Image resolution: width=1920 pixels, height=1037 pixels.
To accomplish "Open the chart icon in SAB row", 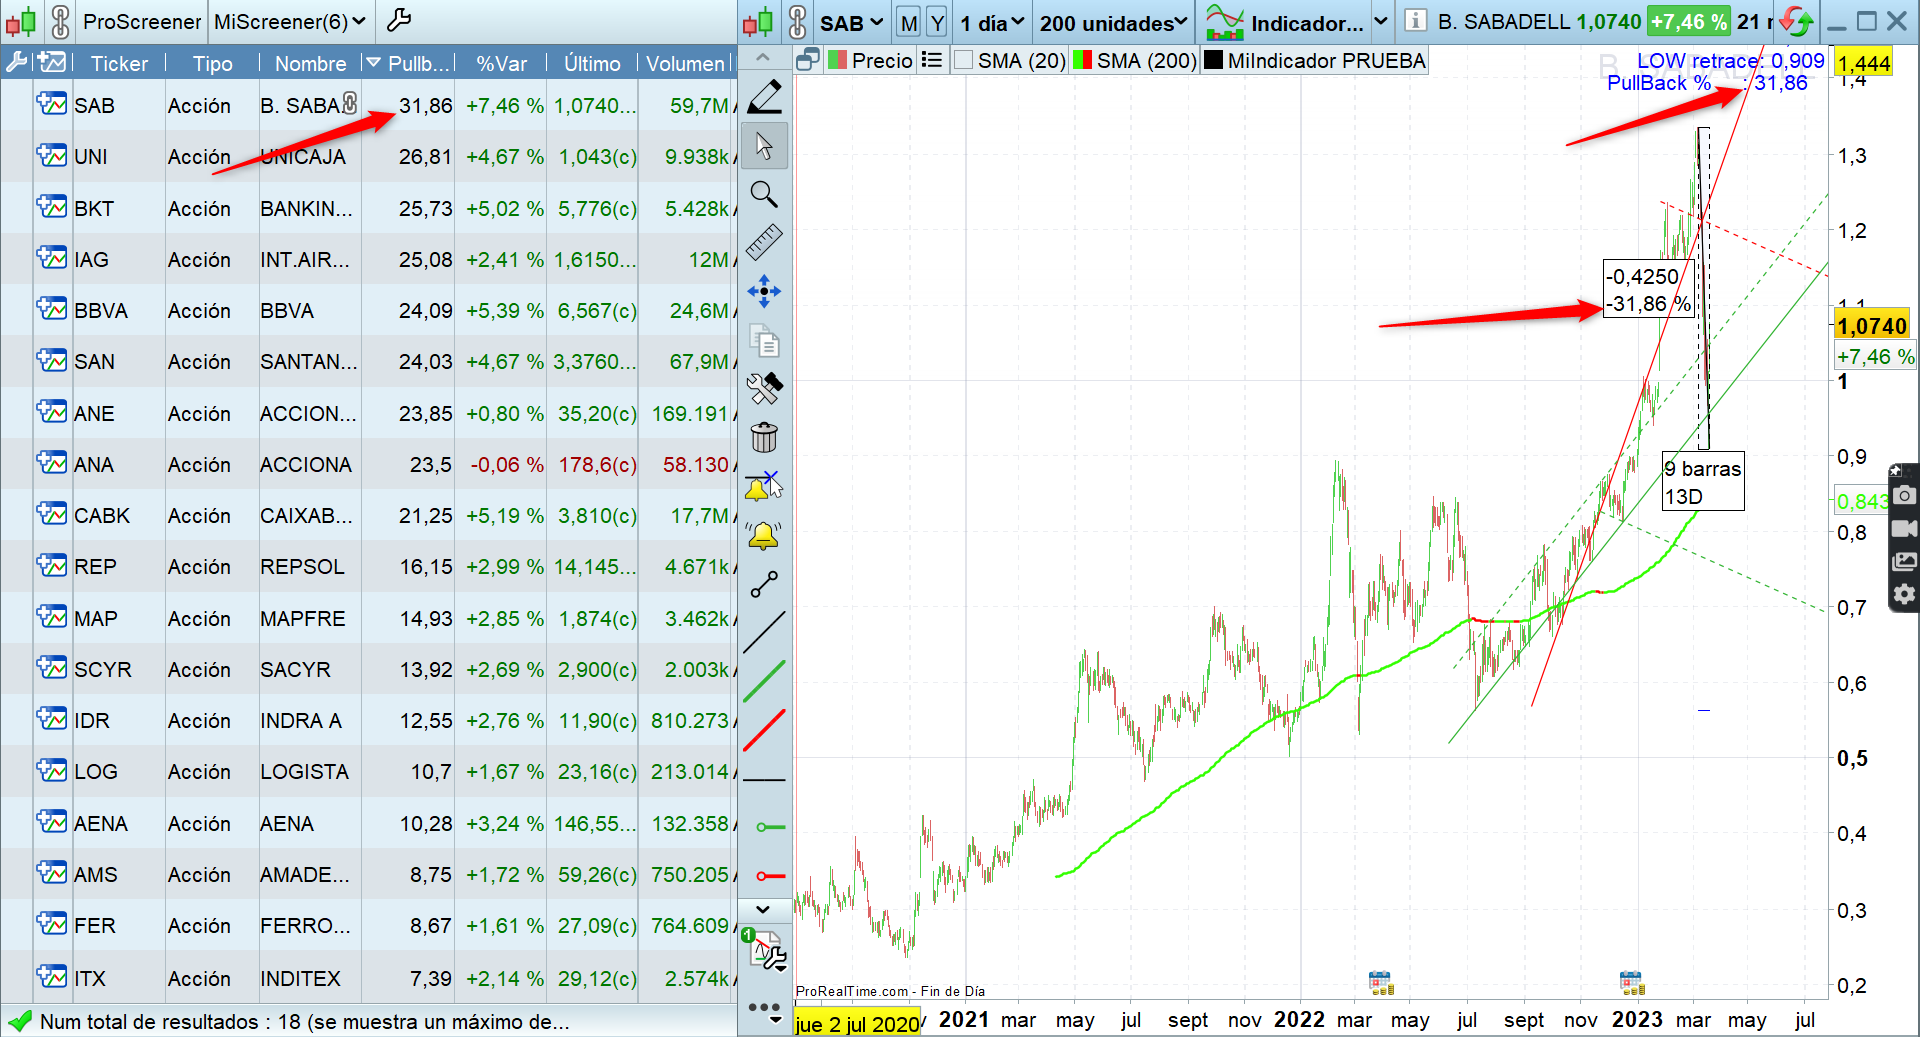I will [x=52, y=104].
